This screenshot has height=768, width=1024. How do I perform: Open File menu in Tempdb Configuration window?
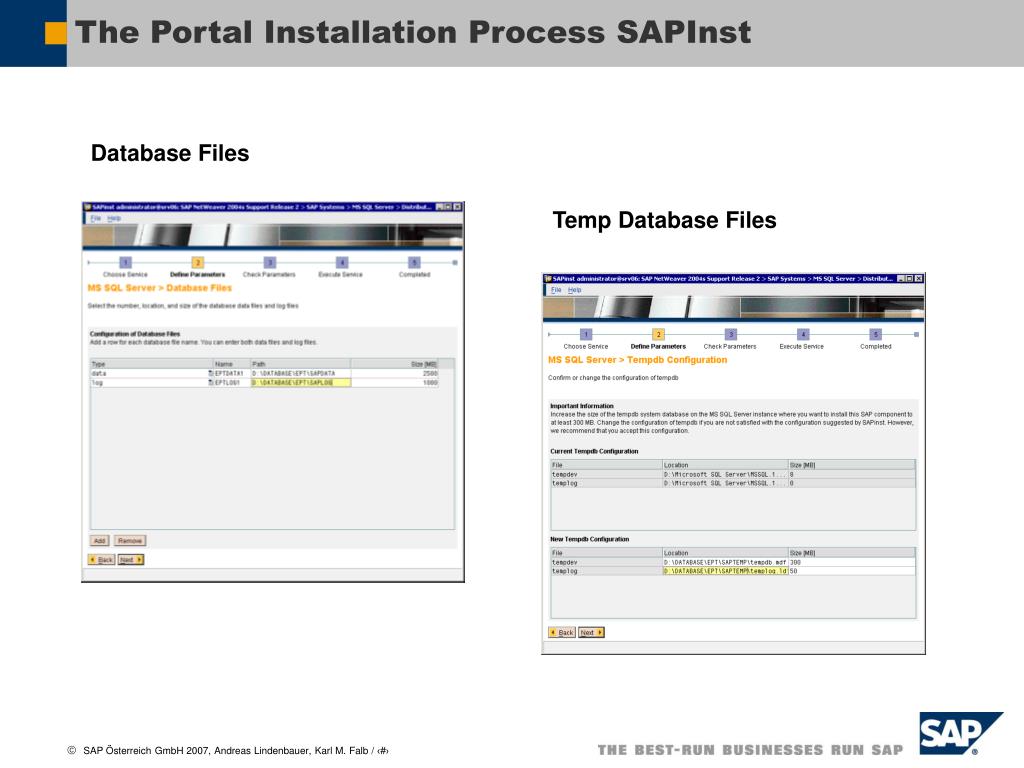coord(556,290)
